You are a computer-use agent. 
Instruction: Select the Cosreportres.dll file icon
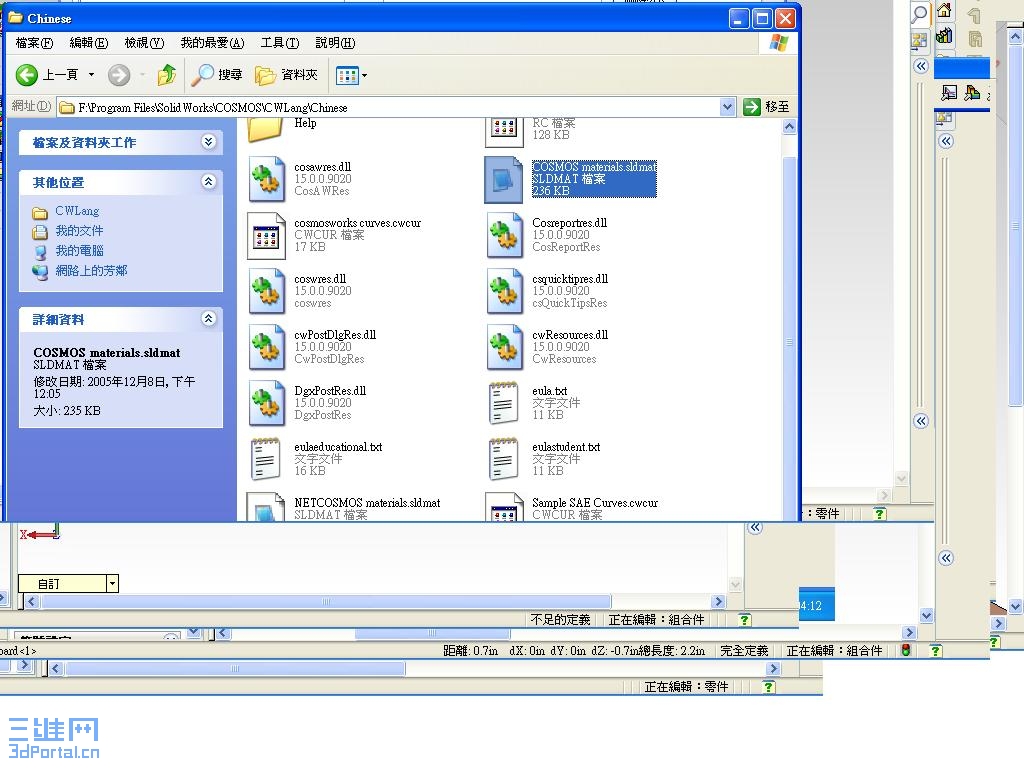(505, 236)
